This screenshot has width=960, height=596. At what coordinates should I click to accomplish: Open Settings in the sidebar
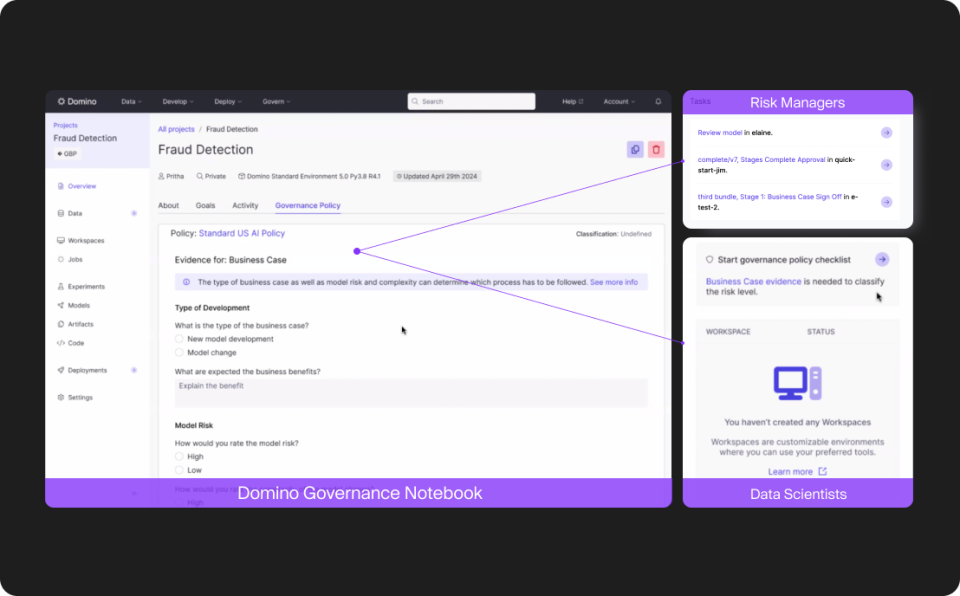75,398
